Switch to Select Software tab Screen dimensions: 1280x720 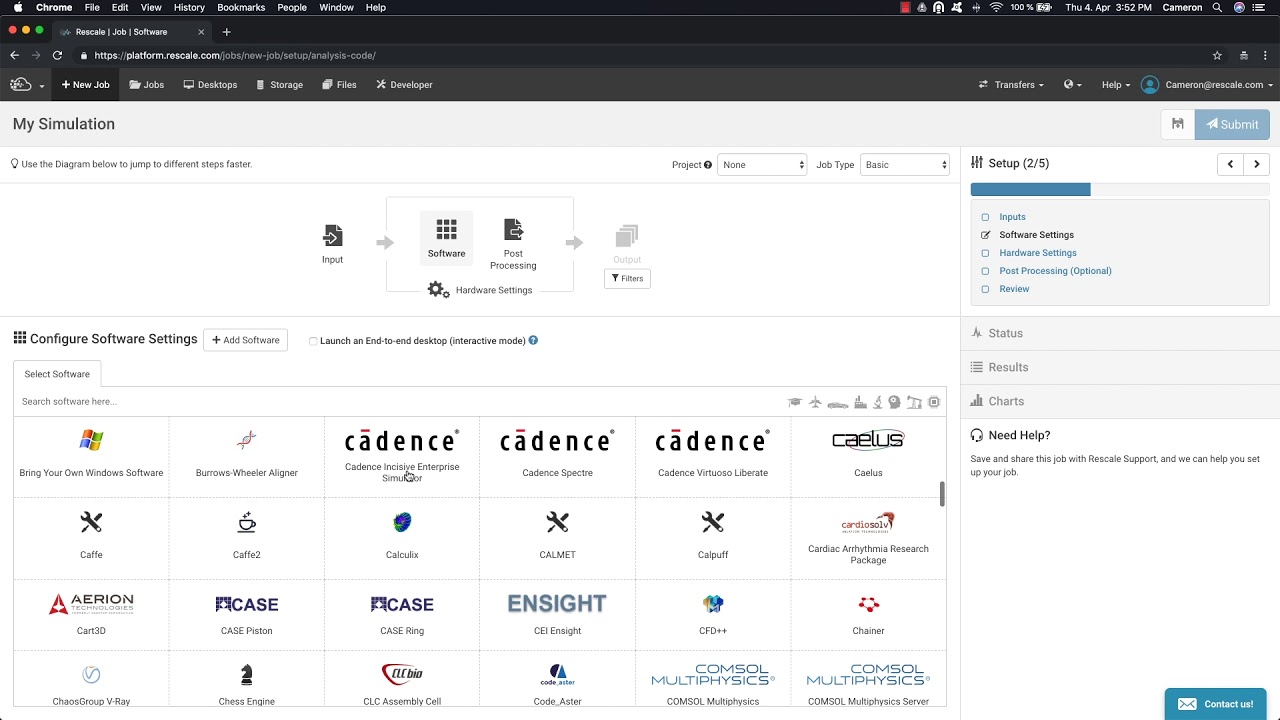tap(57, 374)
